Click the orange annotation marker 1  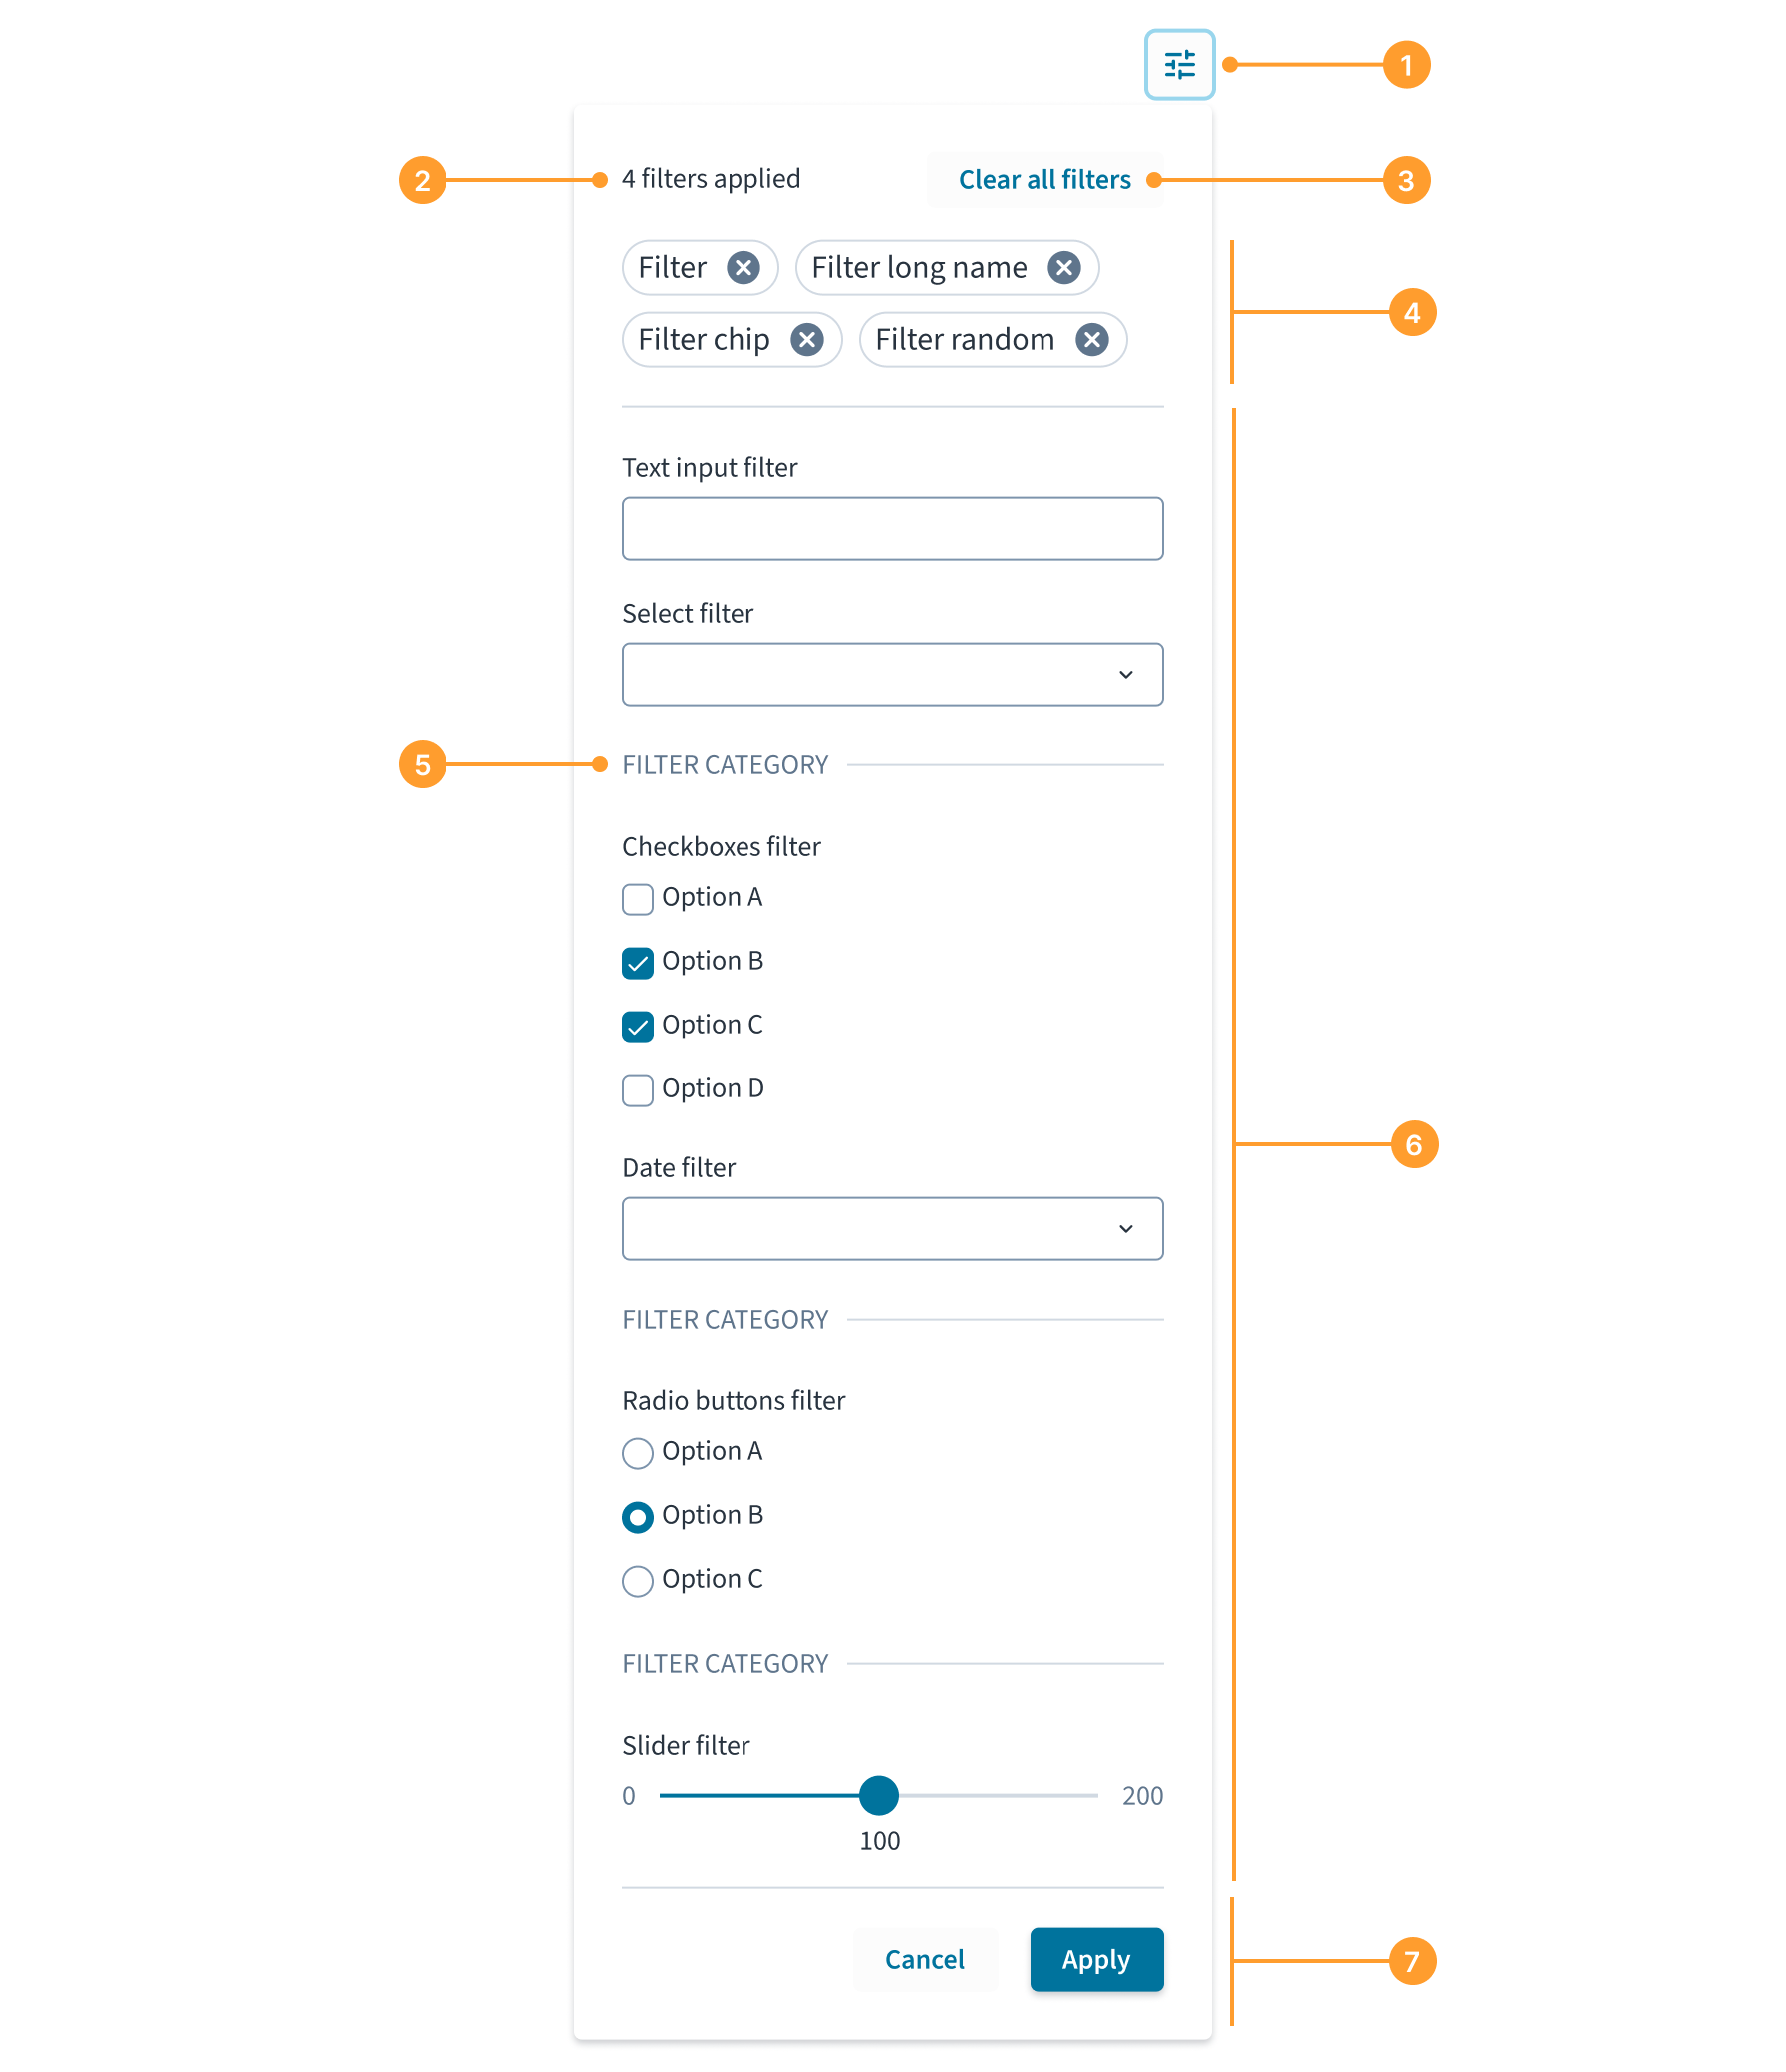click(1406, 65)
